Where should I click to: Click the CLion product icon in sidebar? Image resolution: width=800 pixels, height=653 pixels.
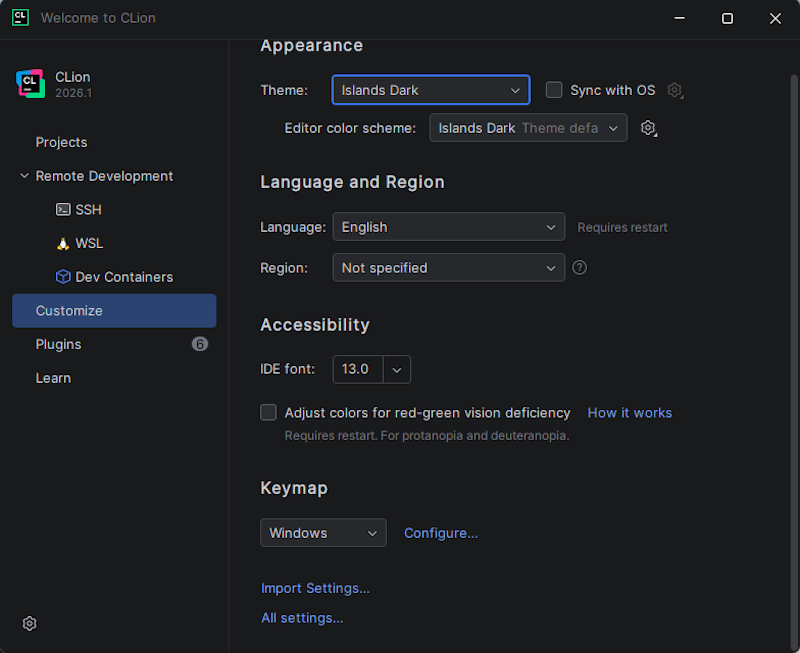30,84
